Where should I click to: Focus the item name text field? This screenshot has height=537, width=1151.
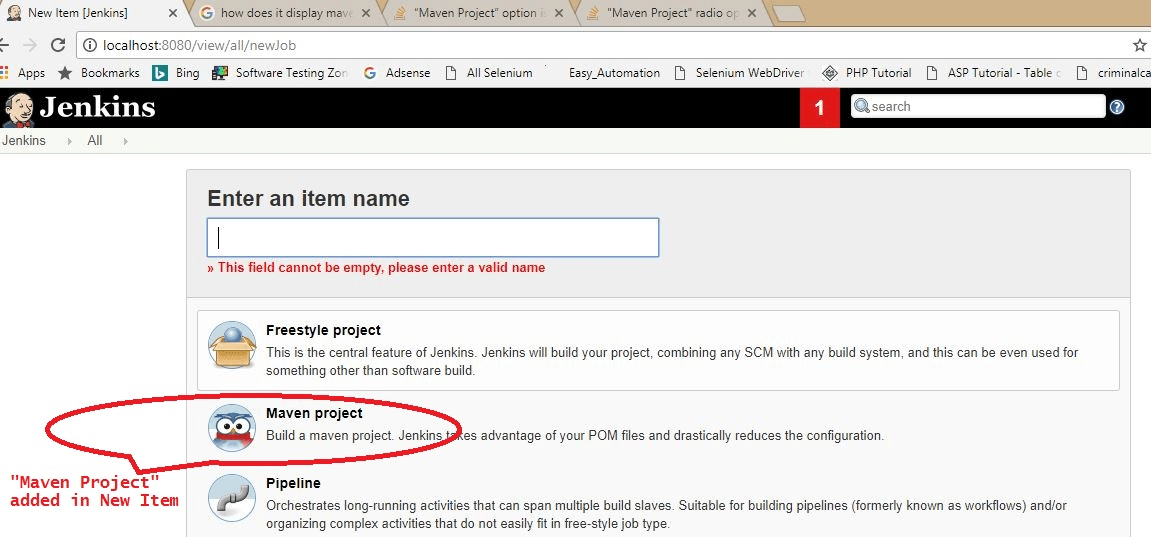point(433,237)
